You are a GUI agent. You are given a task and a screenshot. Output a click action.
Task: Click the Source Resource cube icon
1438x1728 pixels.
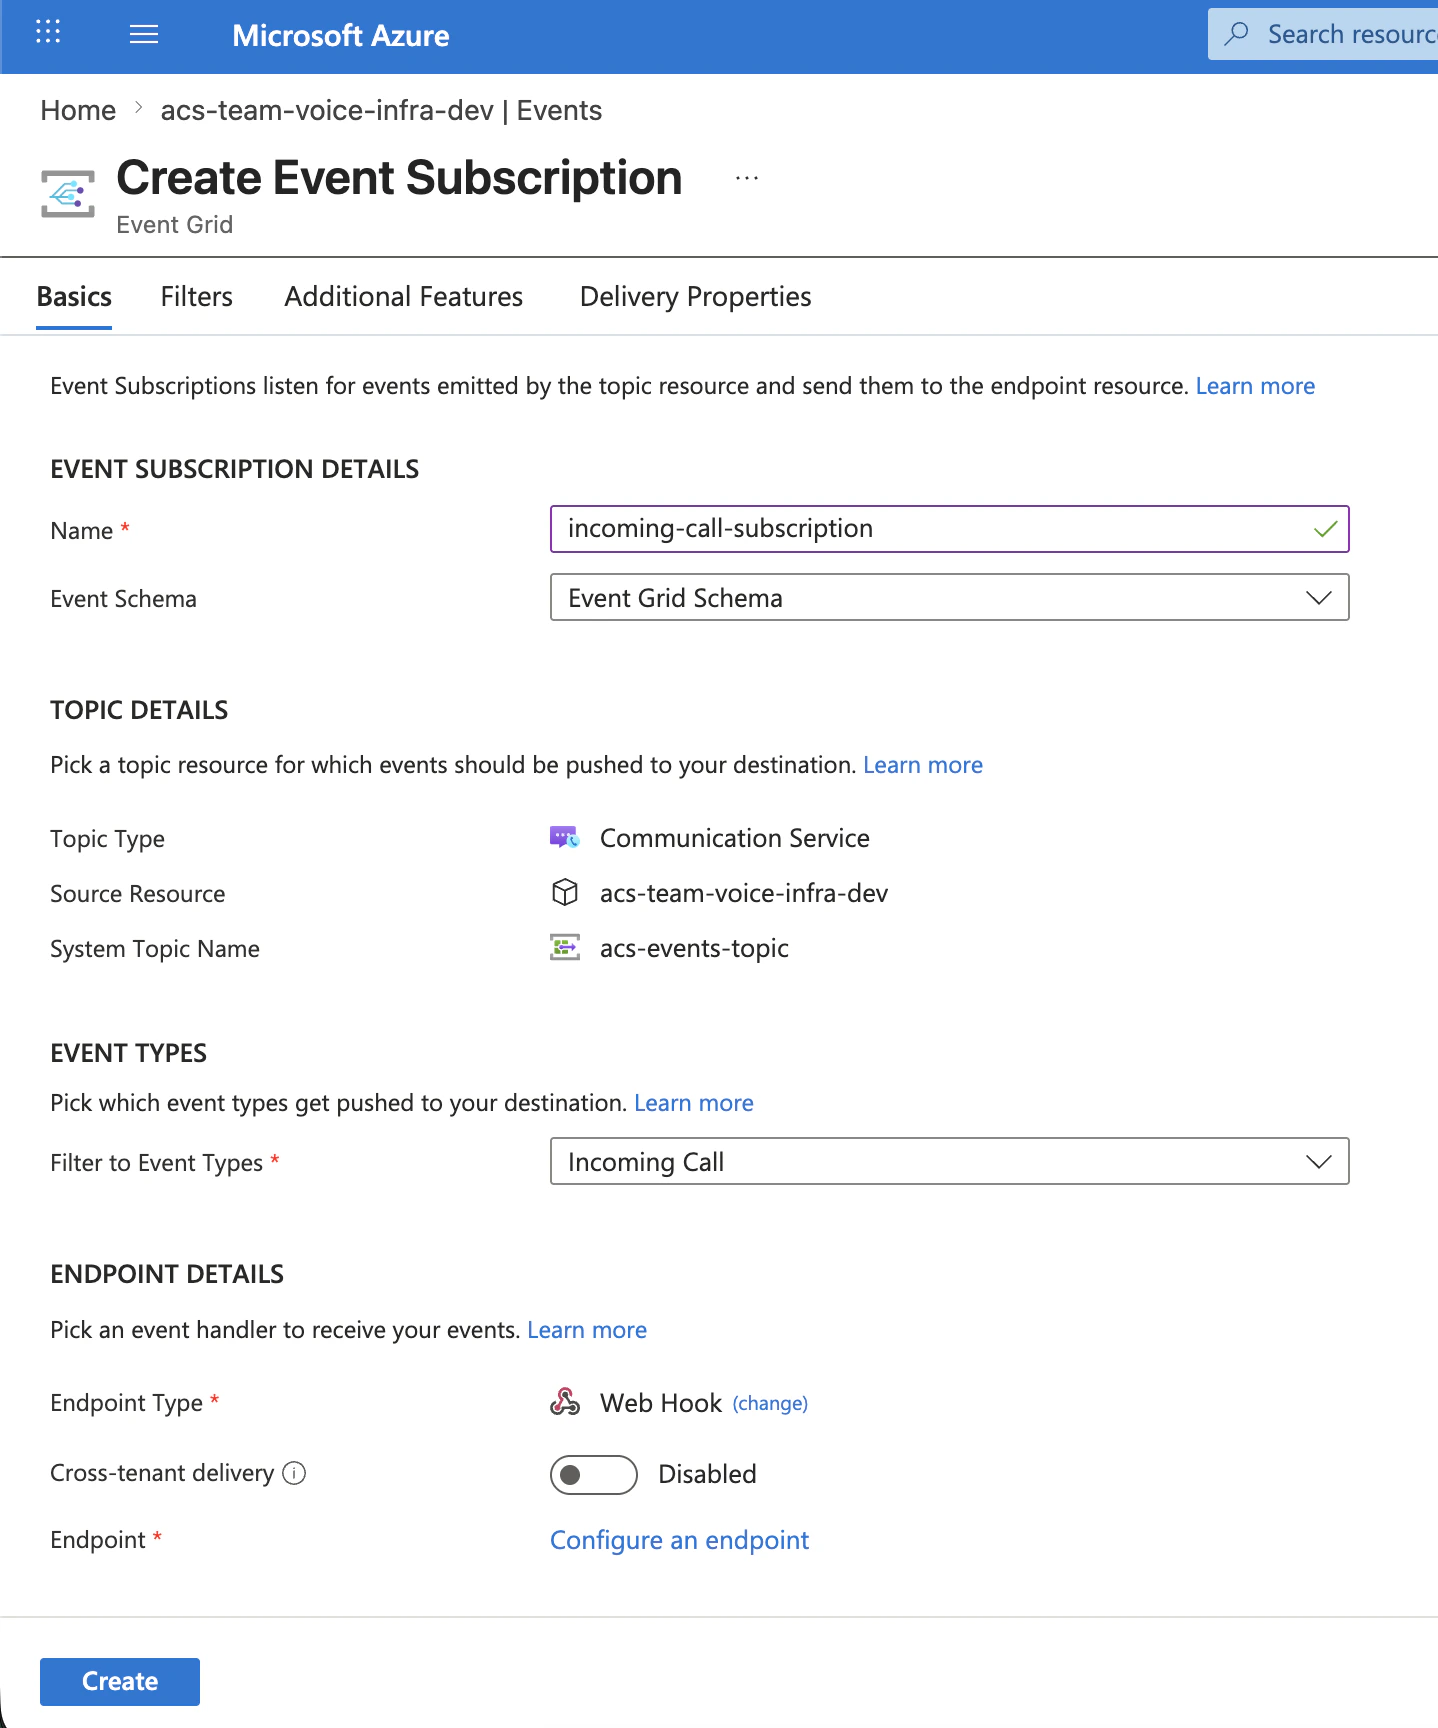coord(565,892)
